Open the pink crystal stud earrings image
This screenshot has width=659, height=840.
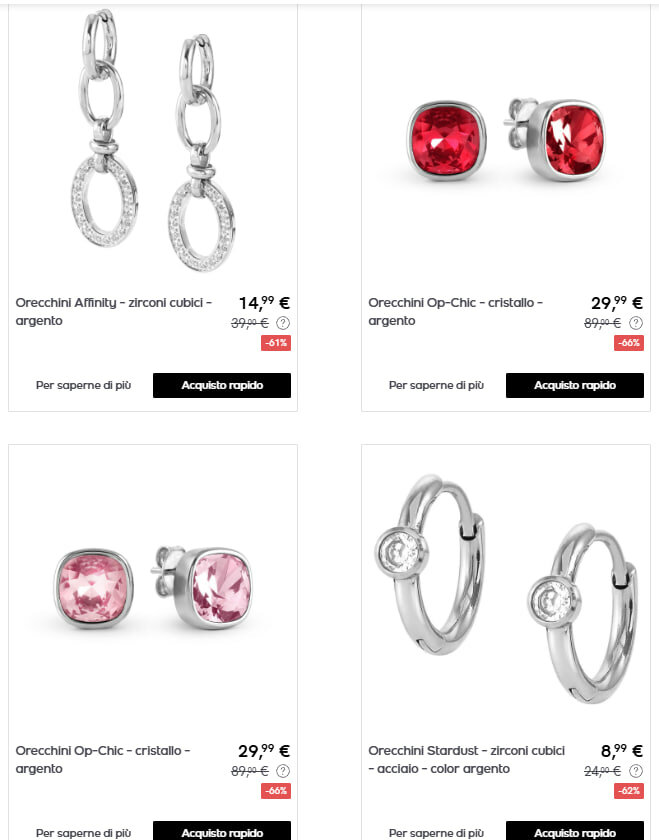tap(153, 587)
